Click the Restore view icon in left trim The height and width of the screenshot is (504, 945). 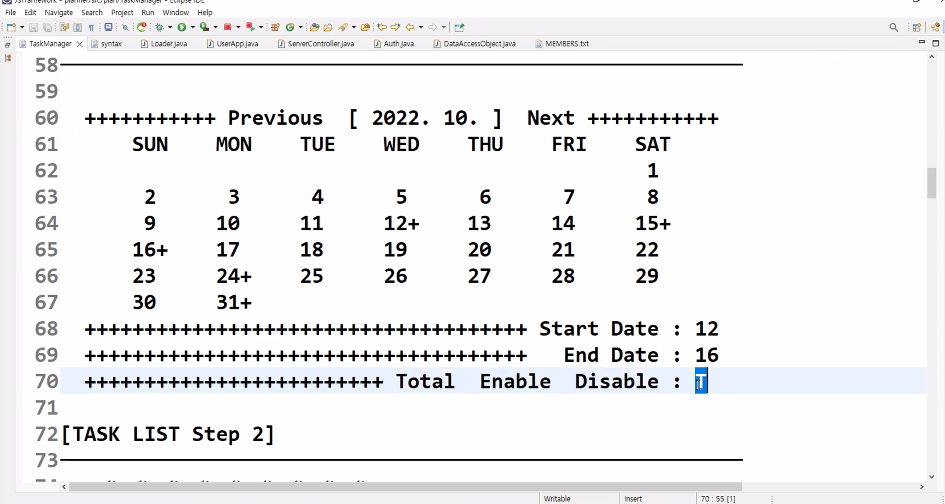(7, 45)
